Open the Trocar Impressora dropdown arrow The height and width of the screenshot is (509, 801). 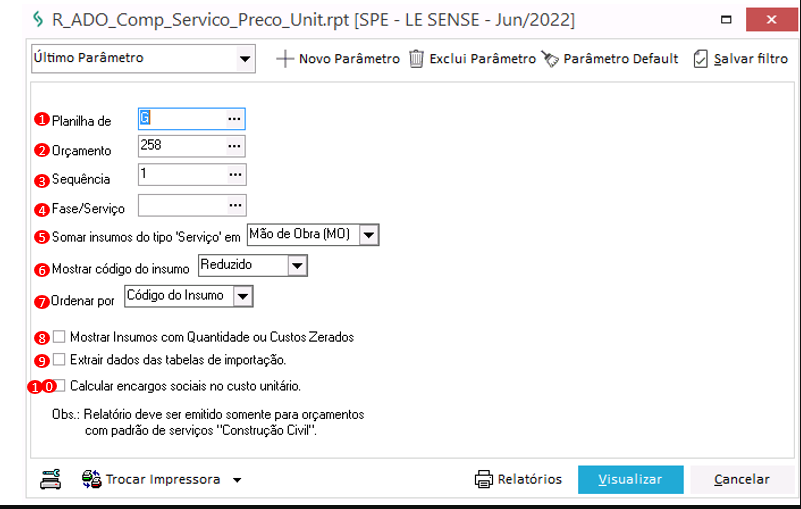[237, 480]
